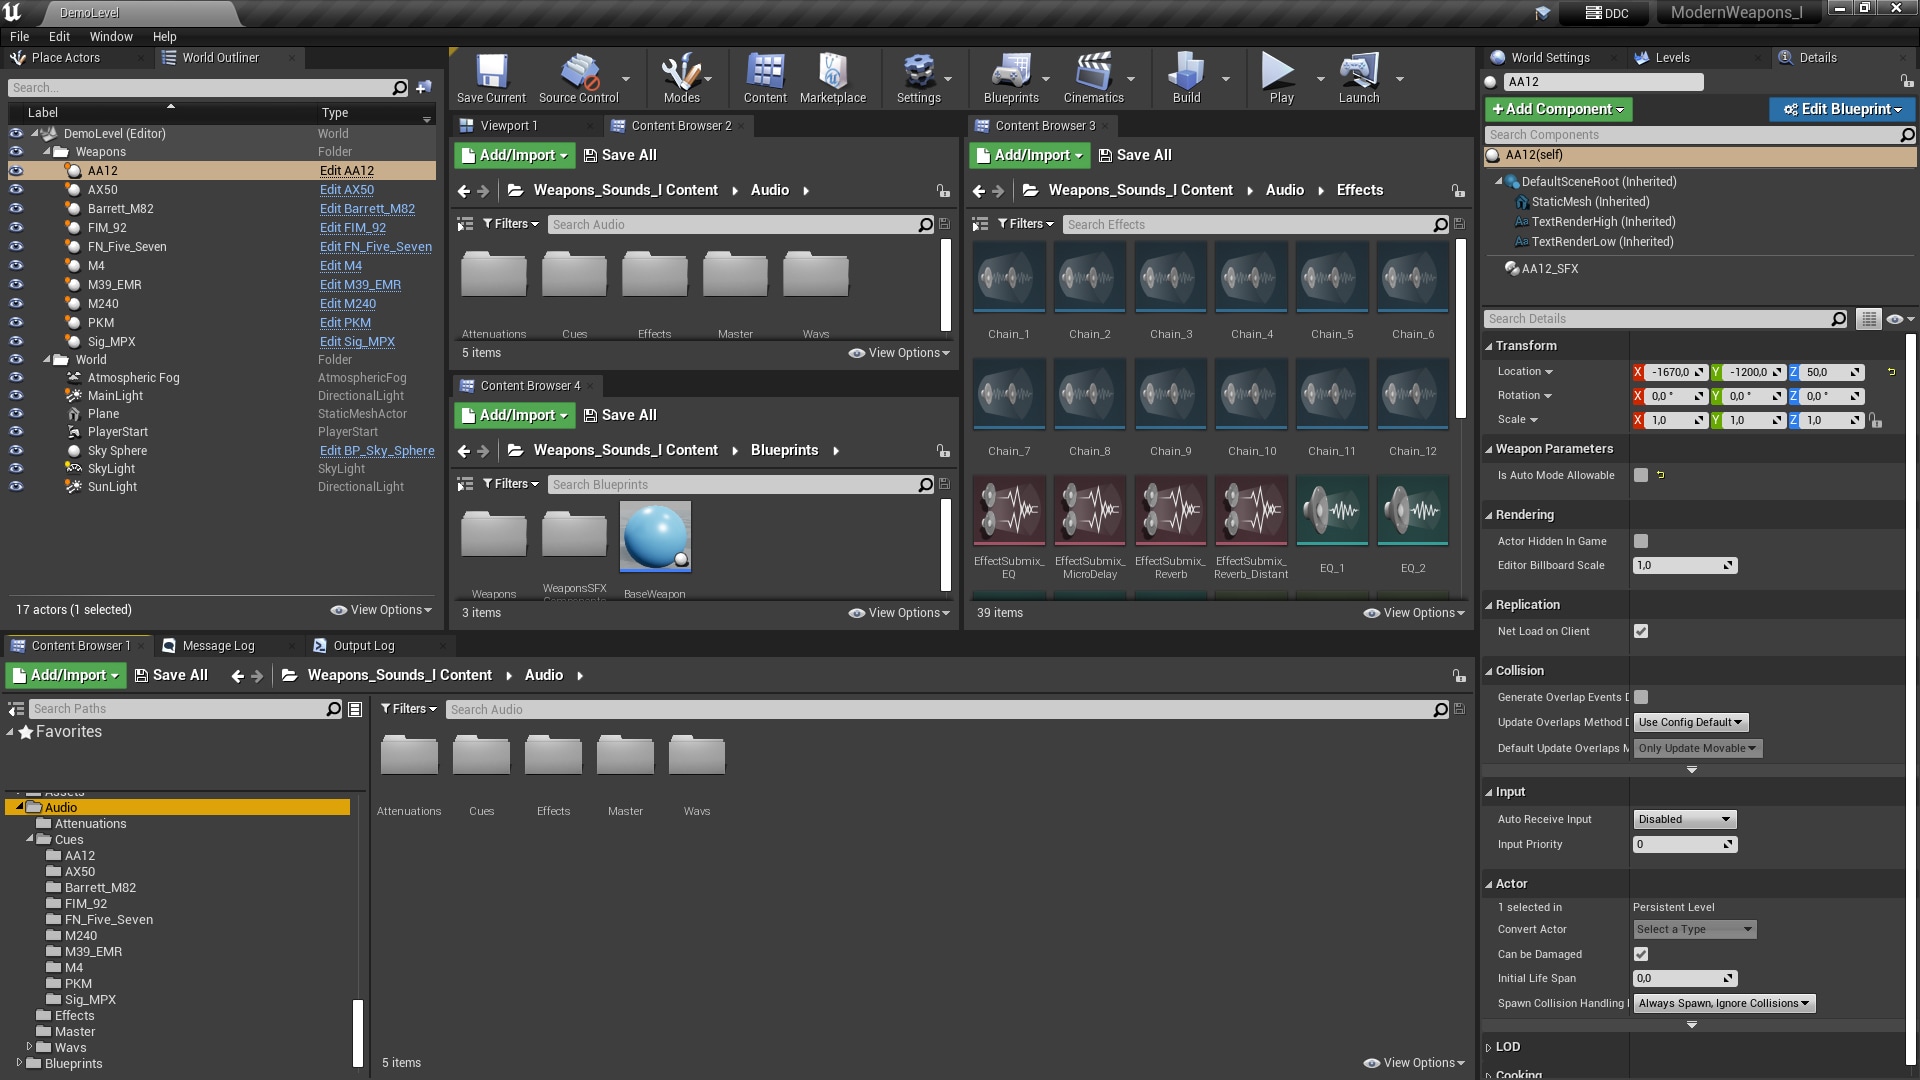The image size is (1920, 1080).
Task: Toggle visibility of the AX50 actor
Action: 16,190
